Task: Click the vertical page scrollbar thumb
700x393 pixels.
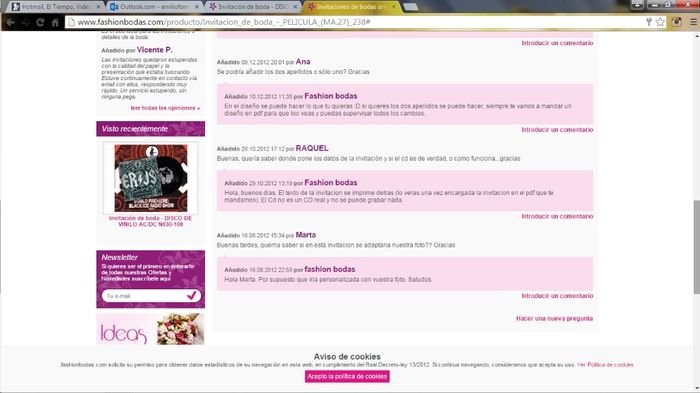Action: coord(696,247)
